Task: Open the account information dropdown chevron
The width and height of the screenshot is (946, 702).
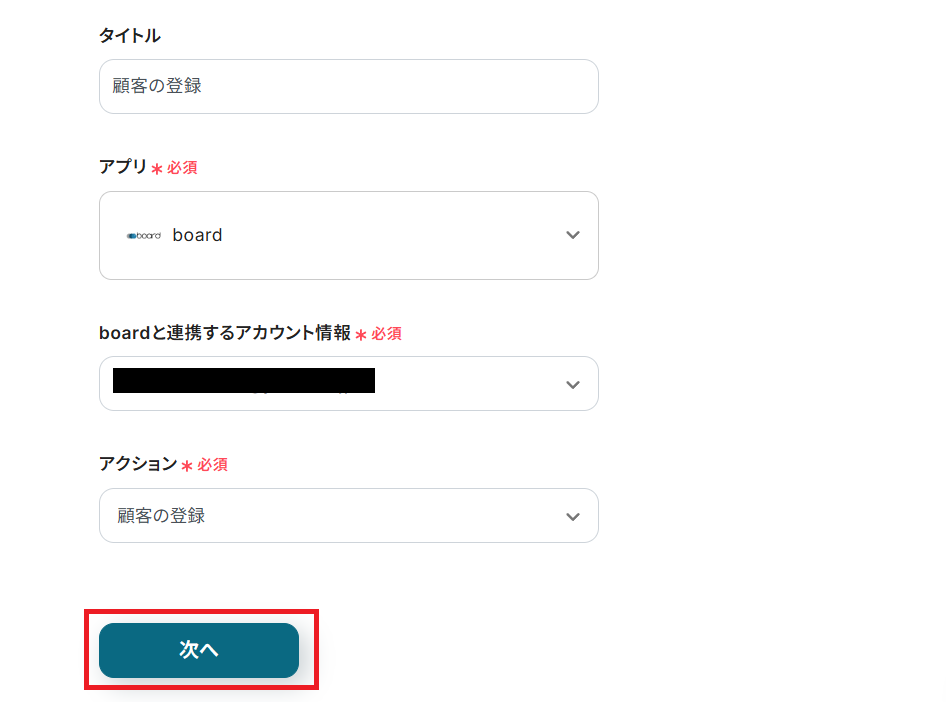Action: (x=573, y=385)
